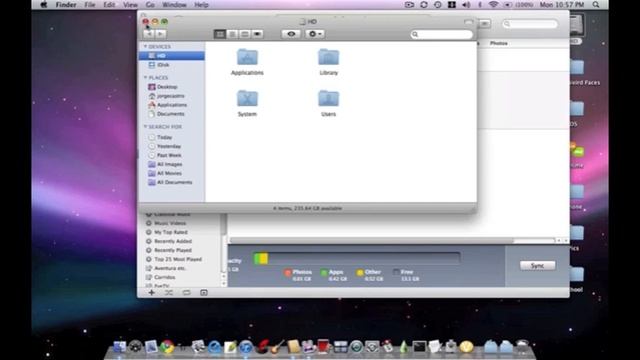This screenshot has height=360, width=640.
Task: Open Spotlight search in menu bar
Action: tap(596, 5)
